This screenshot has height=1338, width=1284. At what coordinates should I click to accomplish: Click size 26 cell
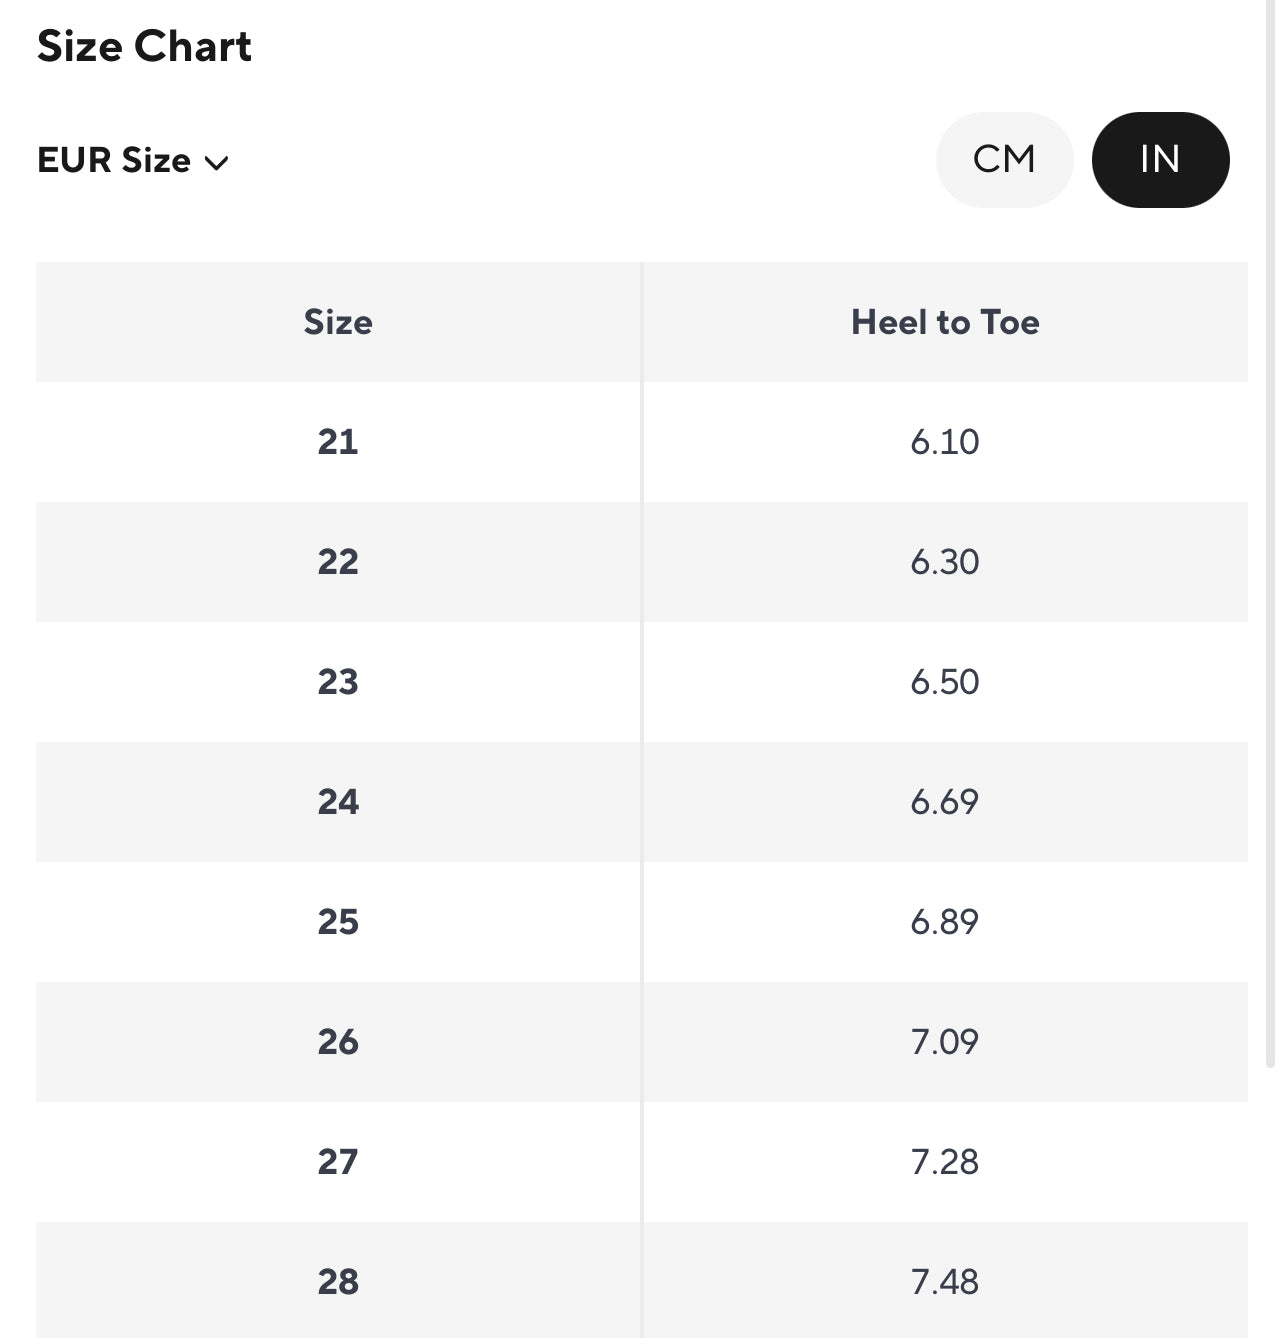coord(338,1042)
